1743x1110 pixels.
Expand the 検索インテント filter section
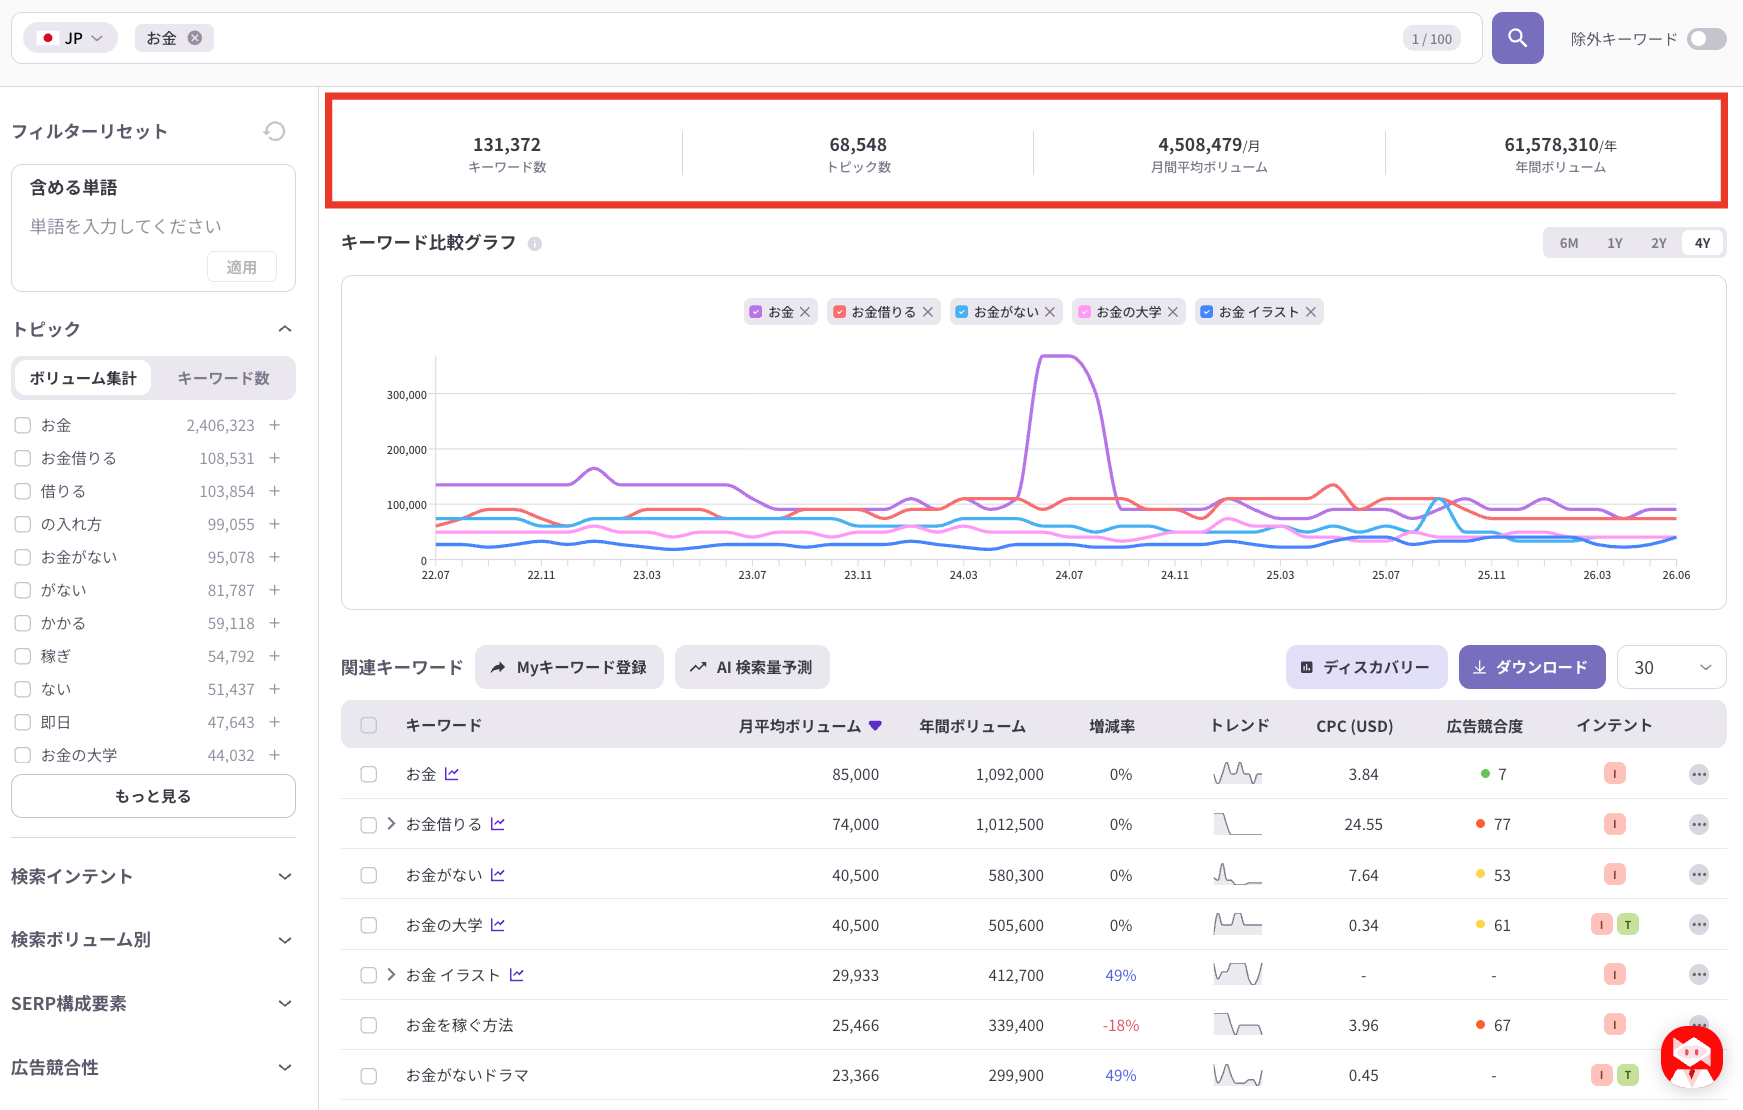tap(153, 876)
